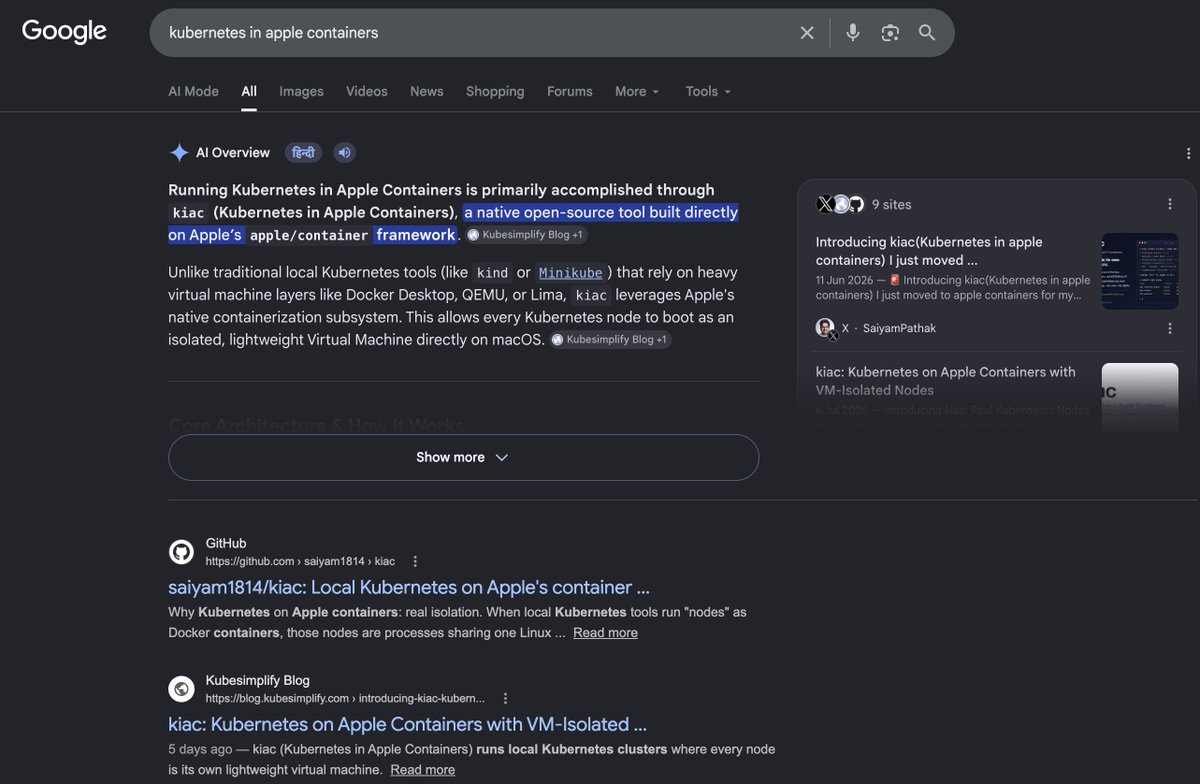Open Kubesimplify 'kiac: Kubernetes on Apple Containers' result
1200x784 pixels.
click(407, 724)
